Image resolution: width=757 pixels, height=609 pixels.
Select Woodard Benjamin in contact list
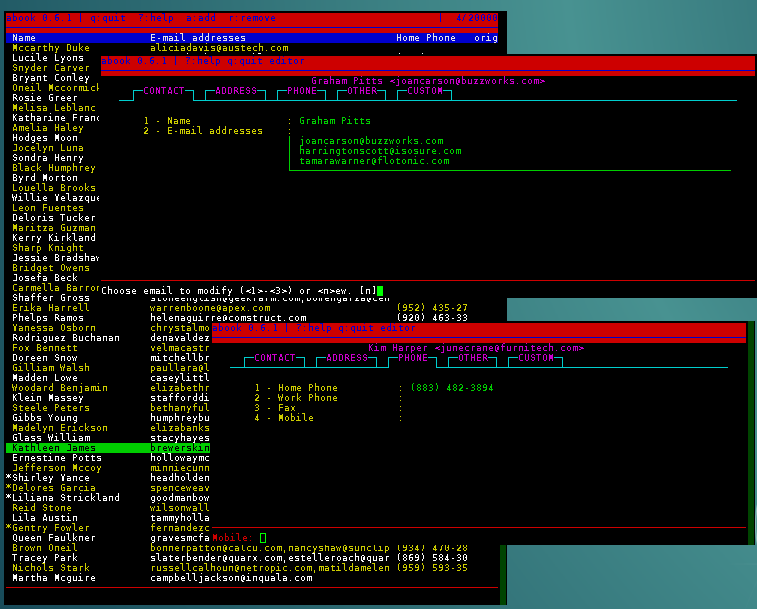[x=60, y=388]
